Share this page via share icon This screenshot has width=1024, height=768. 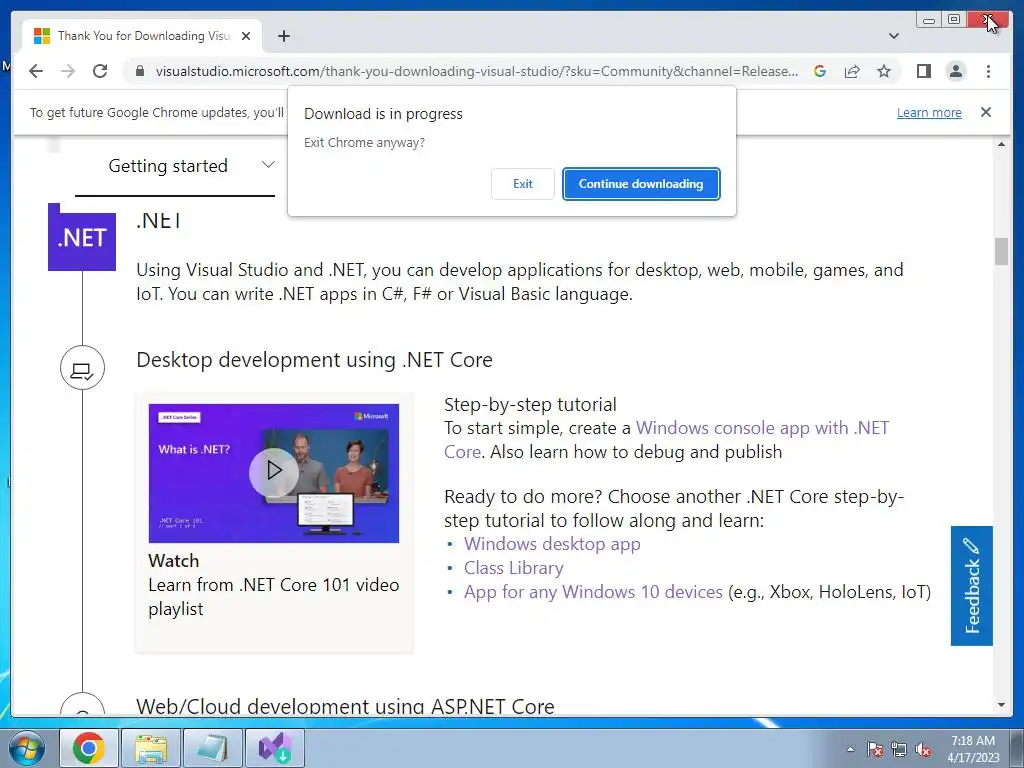[852, 71]
